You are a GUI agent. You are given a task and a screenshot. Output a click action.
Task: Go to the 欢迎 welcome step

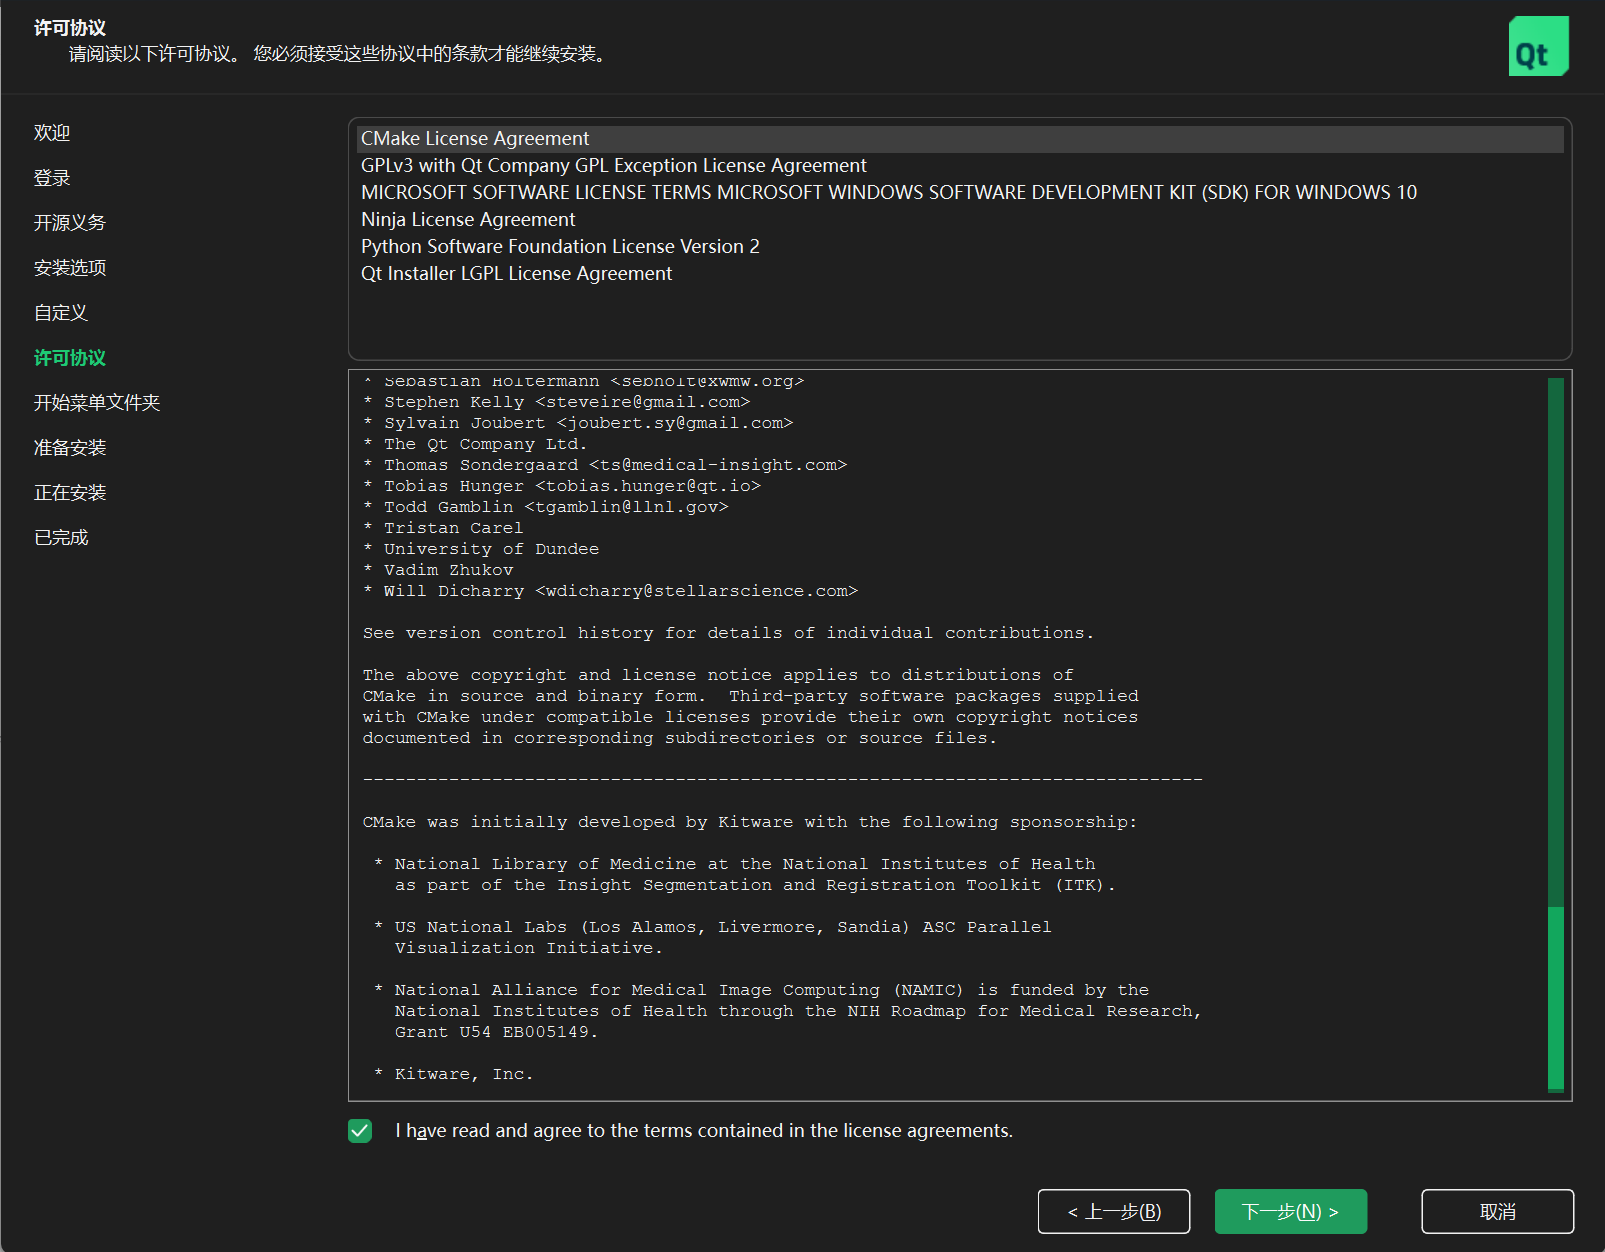[x=51, y=132]
